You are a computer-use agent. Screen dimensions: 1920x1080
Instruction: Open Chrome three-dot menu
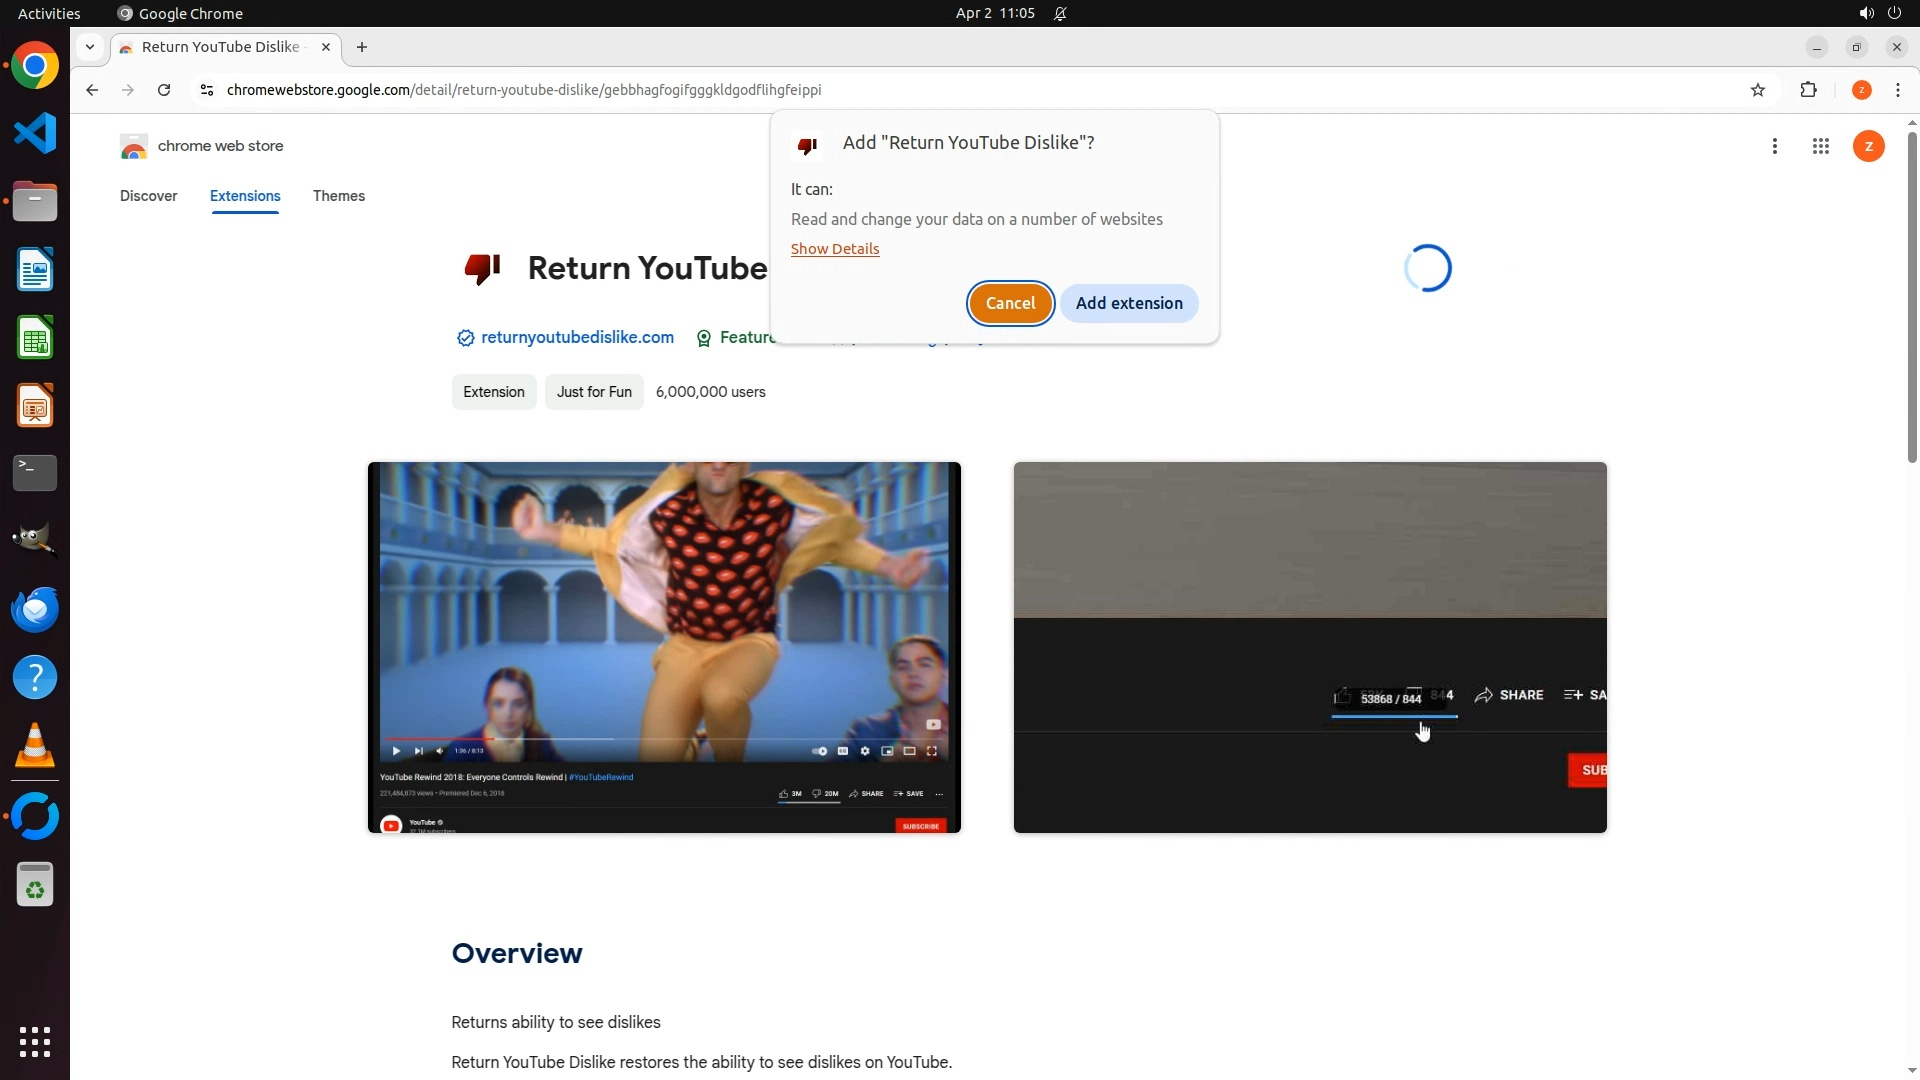click(x=1897, y=90)
